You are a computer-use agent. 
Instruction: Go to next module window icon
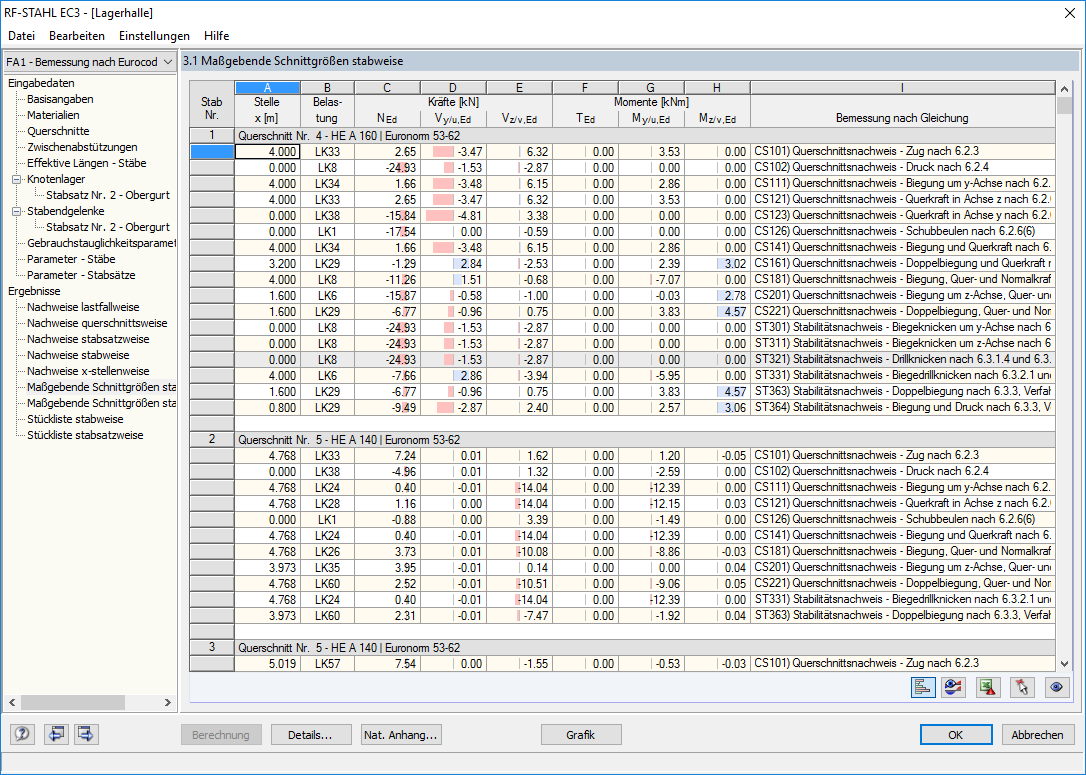point(87,733)
